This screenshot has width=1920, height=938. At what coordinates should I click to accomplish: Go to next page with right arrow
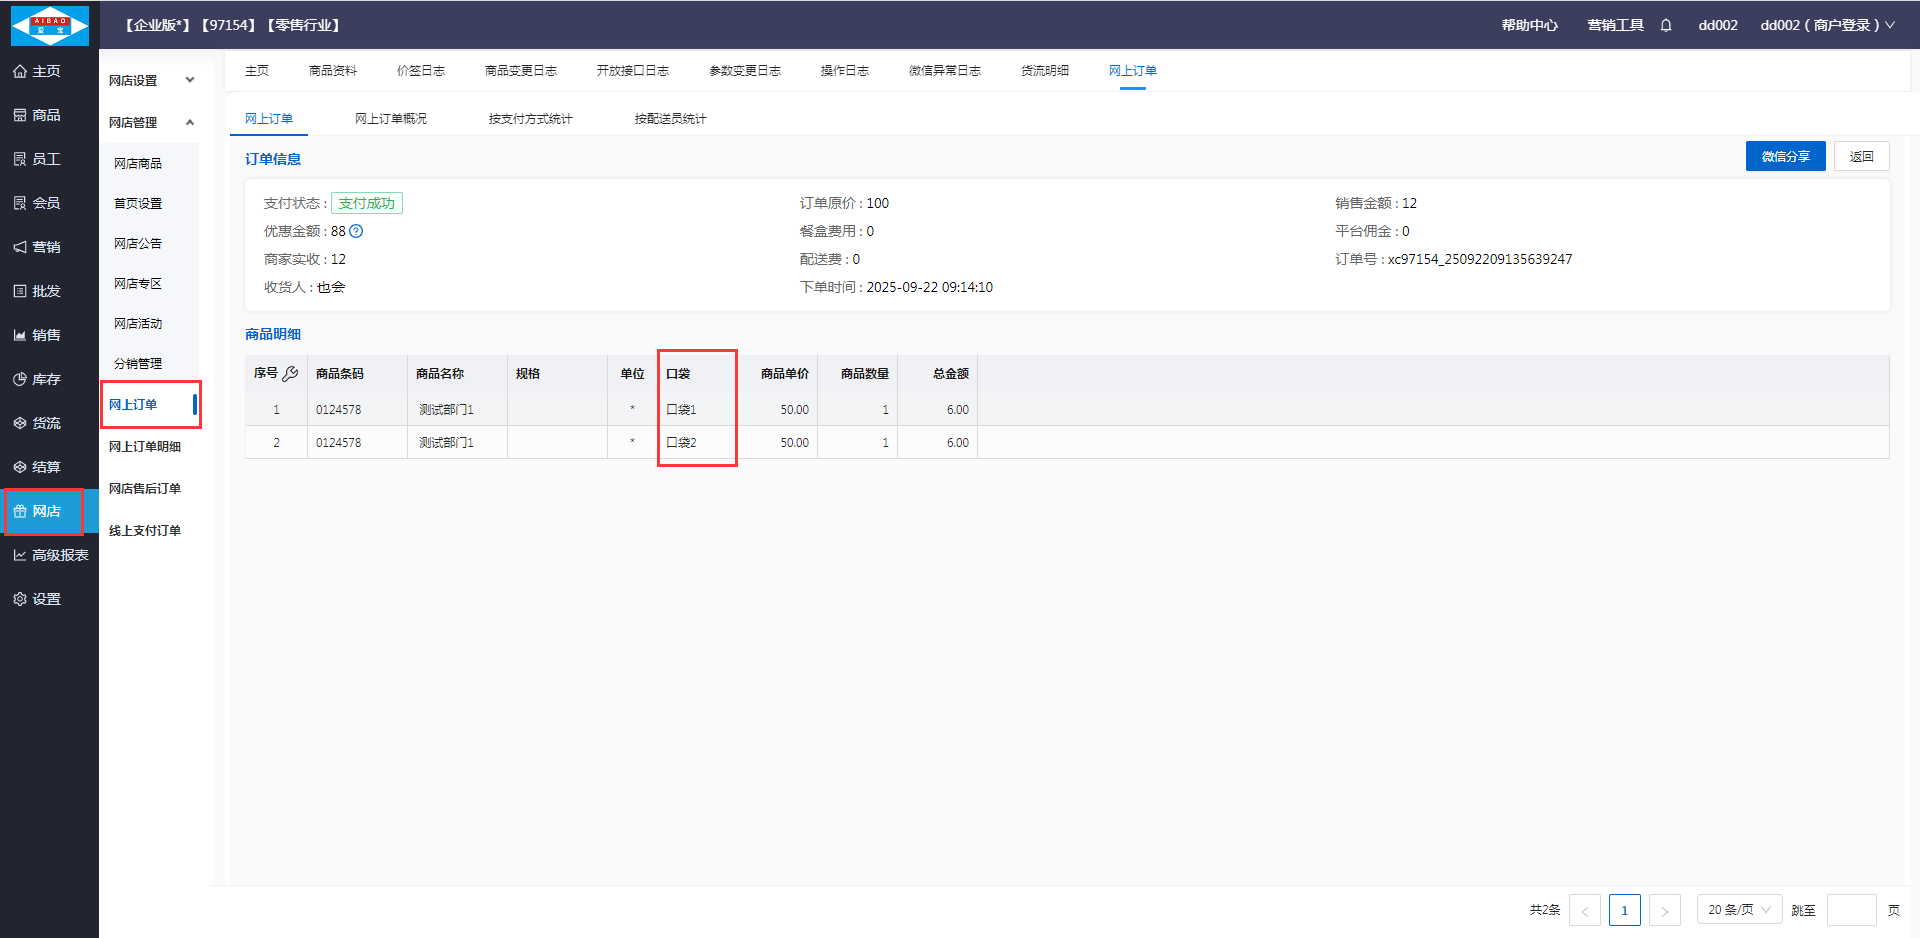[1664, 910]
